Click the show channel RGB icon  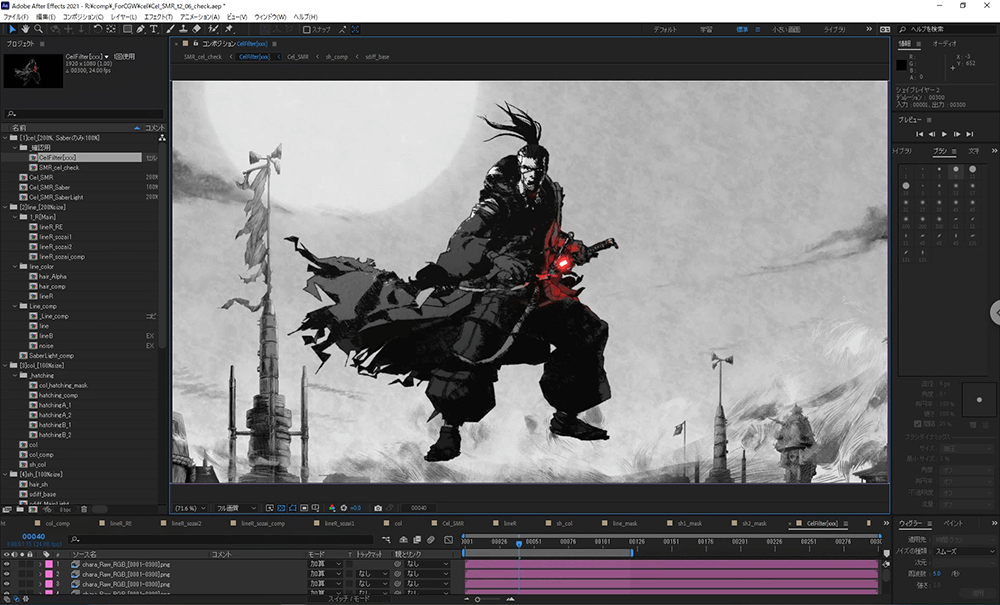pyautogui.click(x=332, y=508)
